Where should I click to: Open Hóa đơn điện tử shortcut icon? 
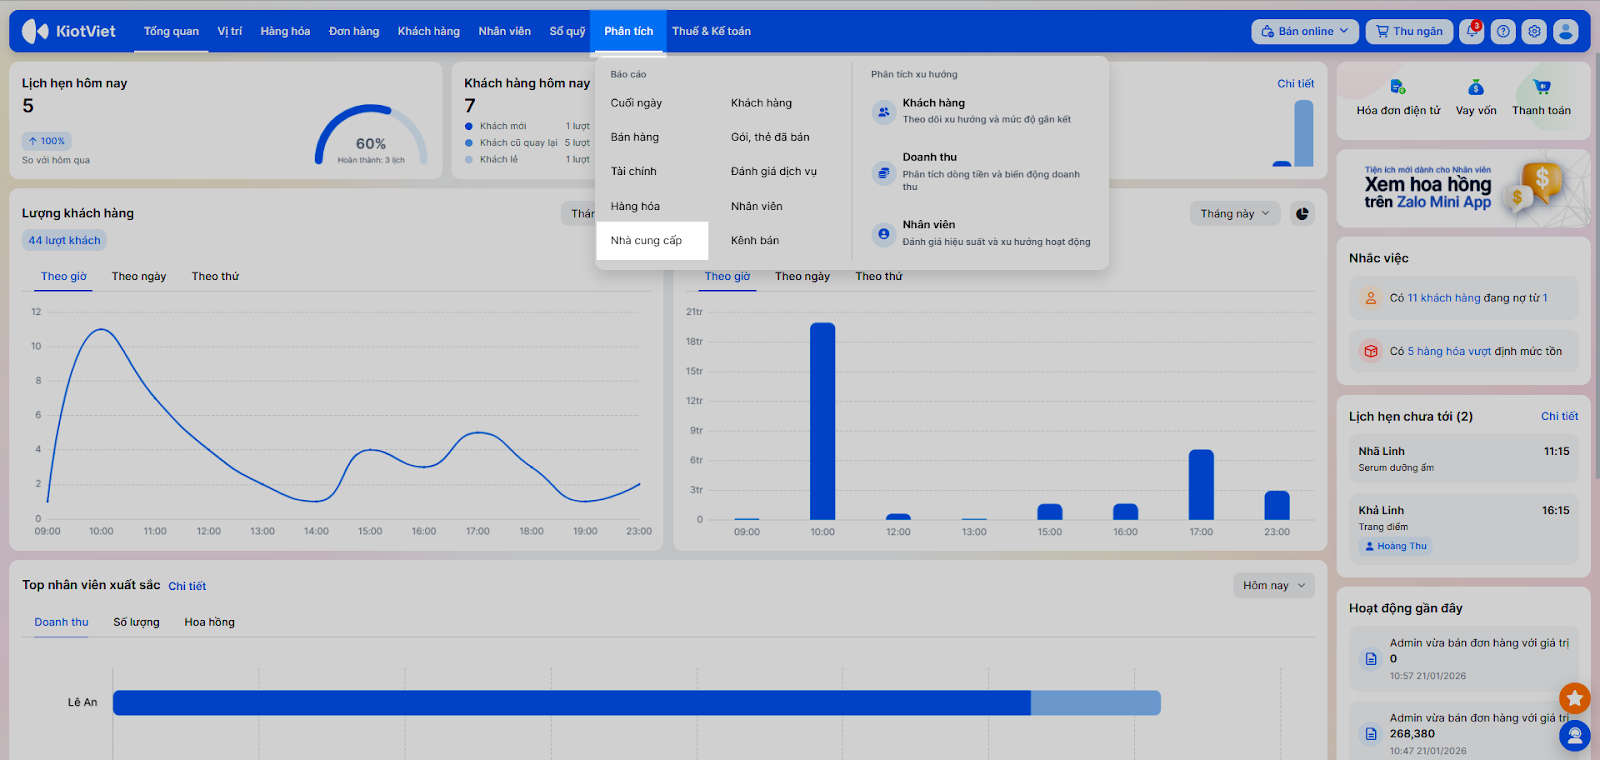(x=1398, y=88)
